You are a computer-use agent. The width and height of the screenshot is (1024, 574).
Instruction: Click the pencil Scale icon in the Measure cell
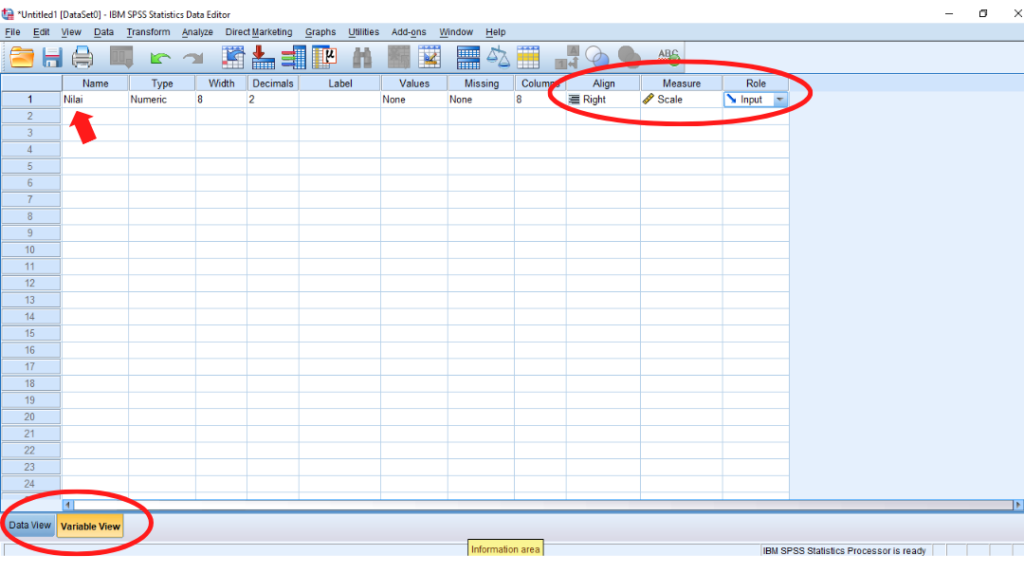point(648,99)
